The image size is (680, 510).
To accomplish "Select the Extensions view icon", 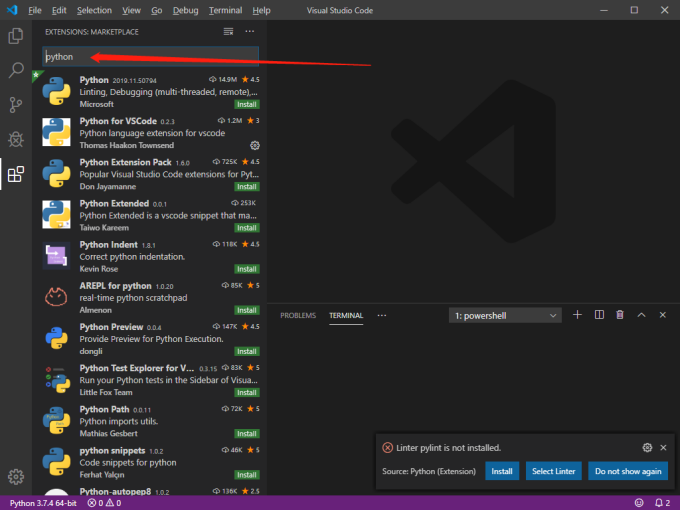I will tap(16, 174).
